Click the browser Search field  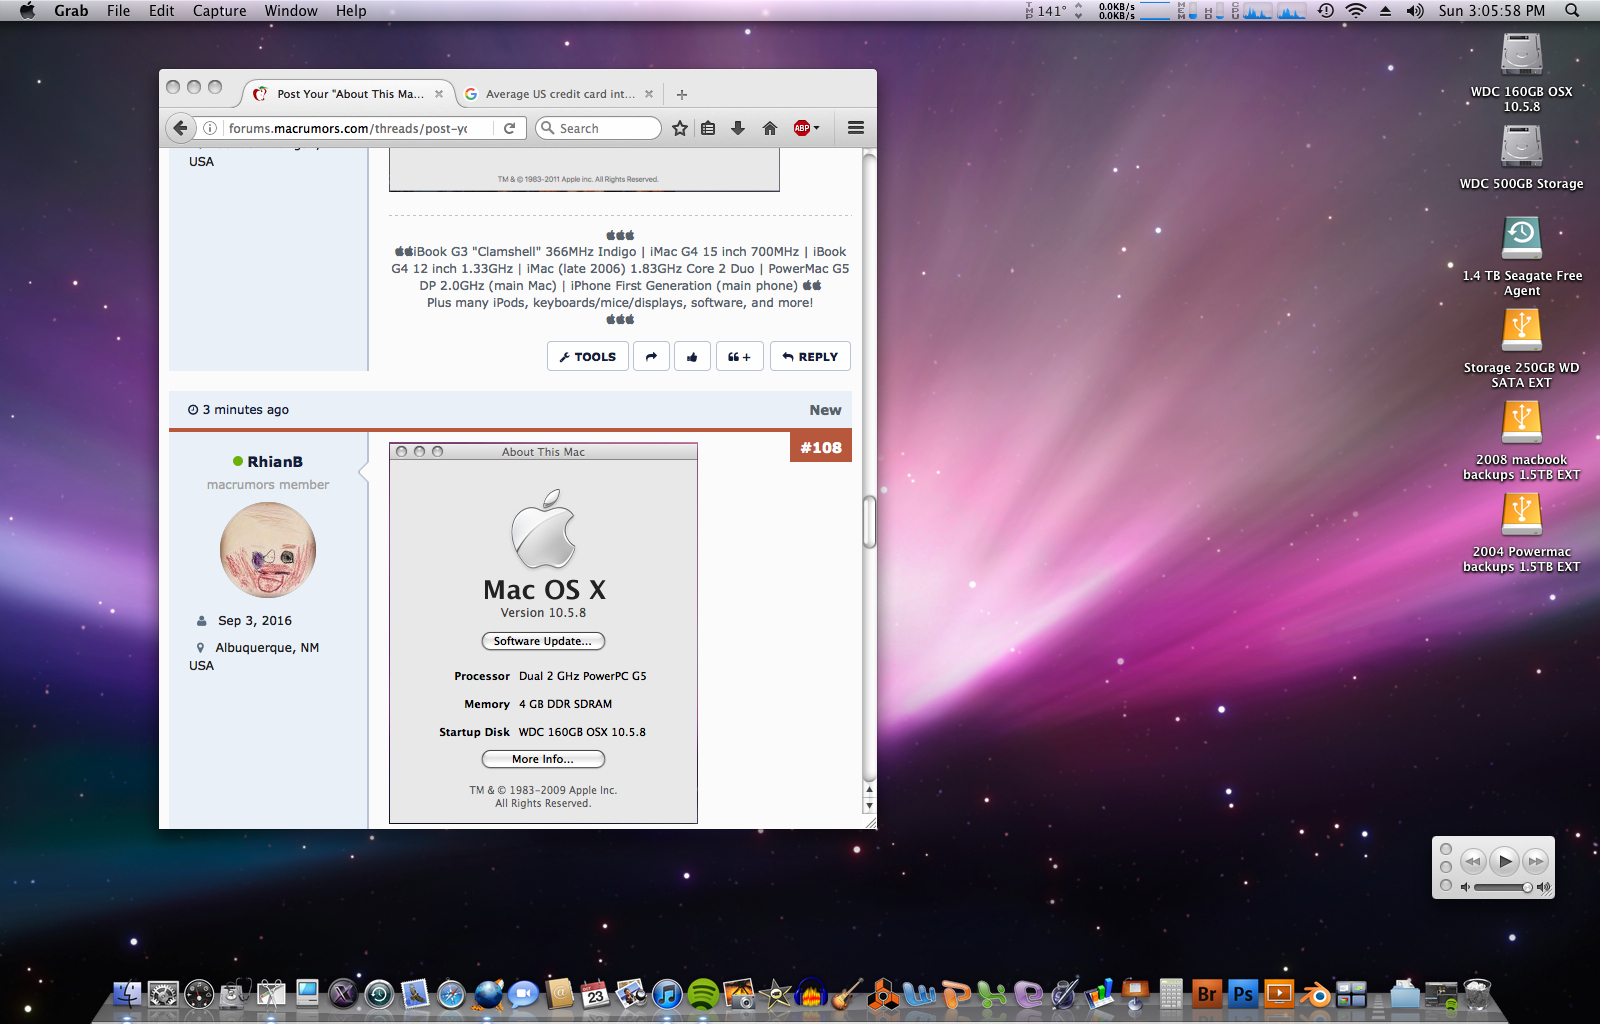pos(599,128)
